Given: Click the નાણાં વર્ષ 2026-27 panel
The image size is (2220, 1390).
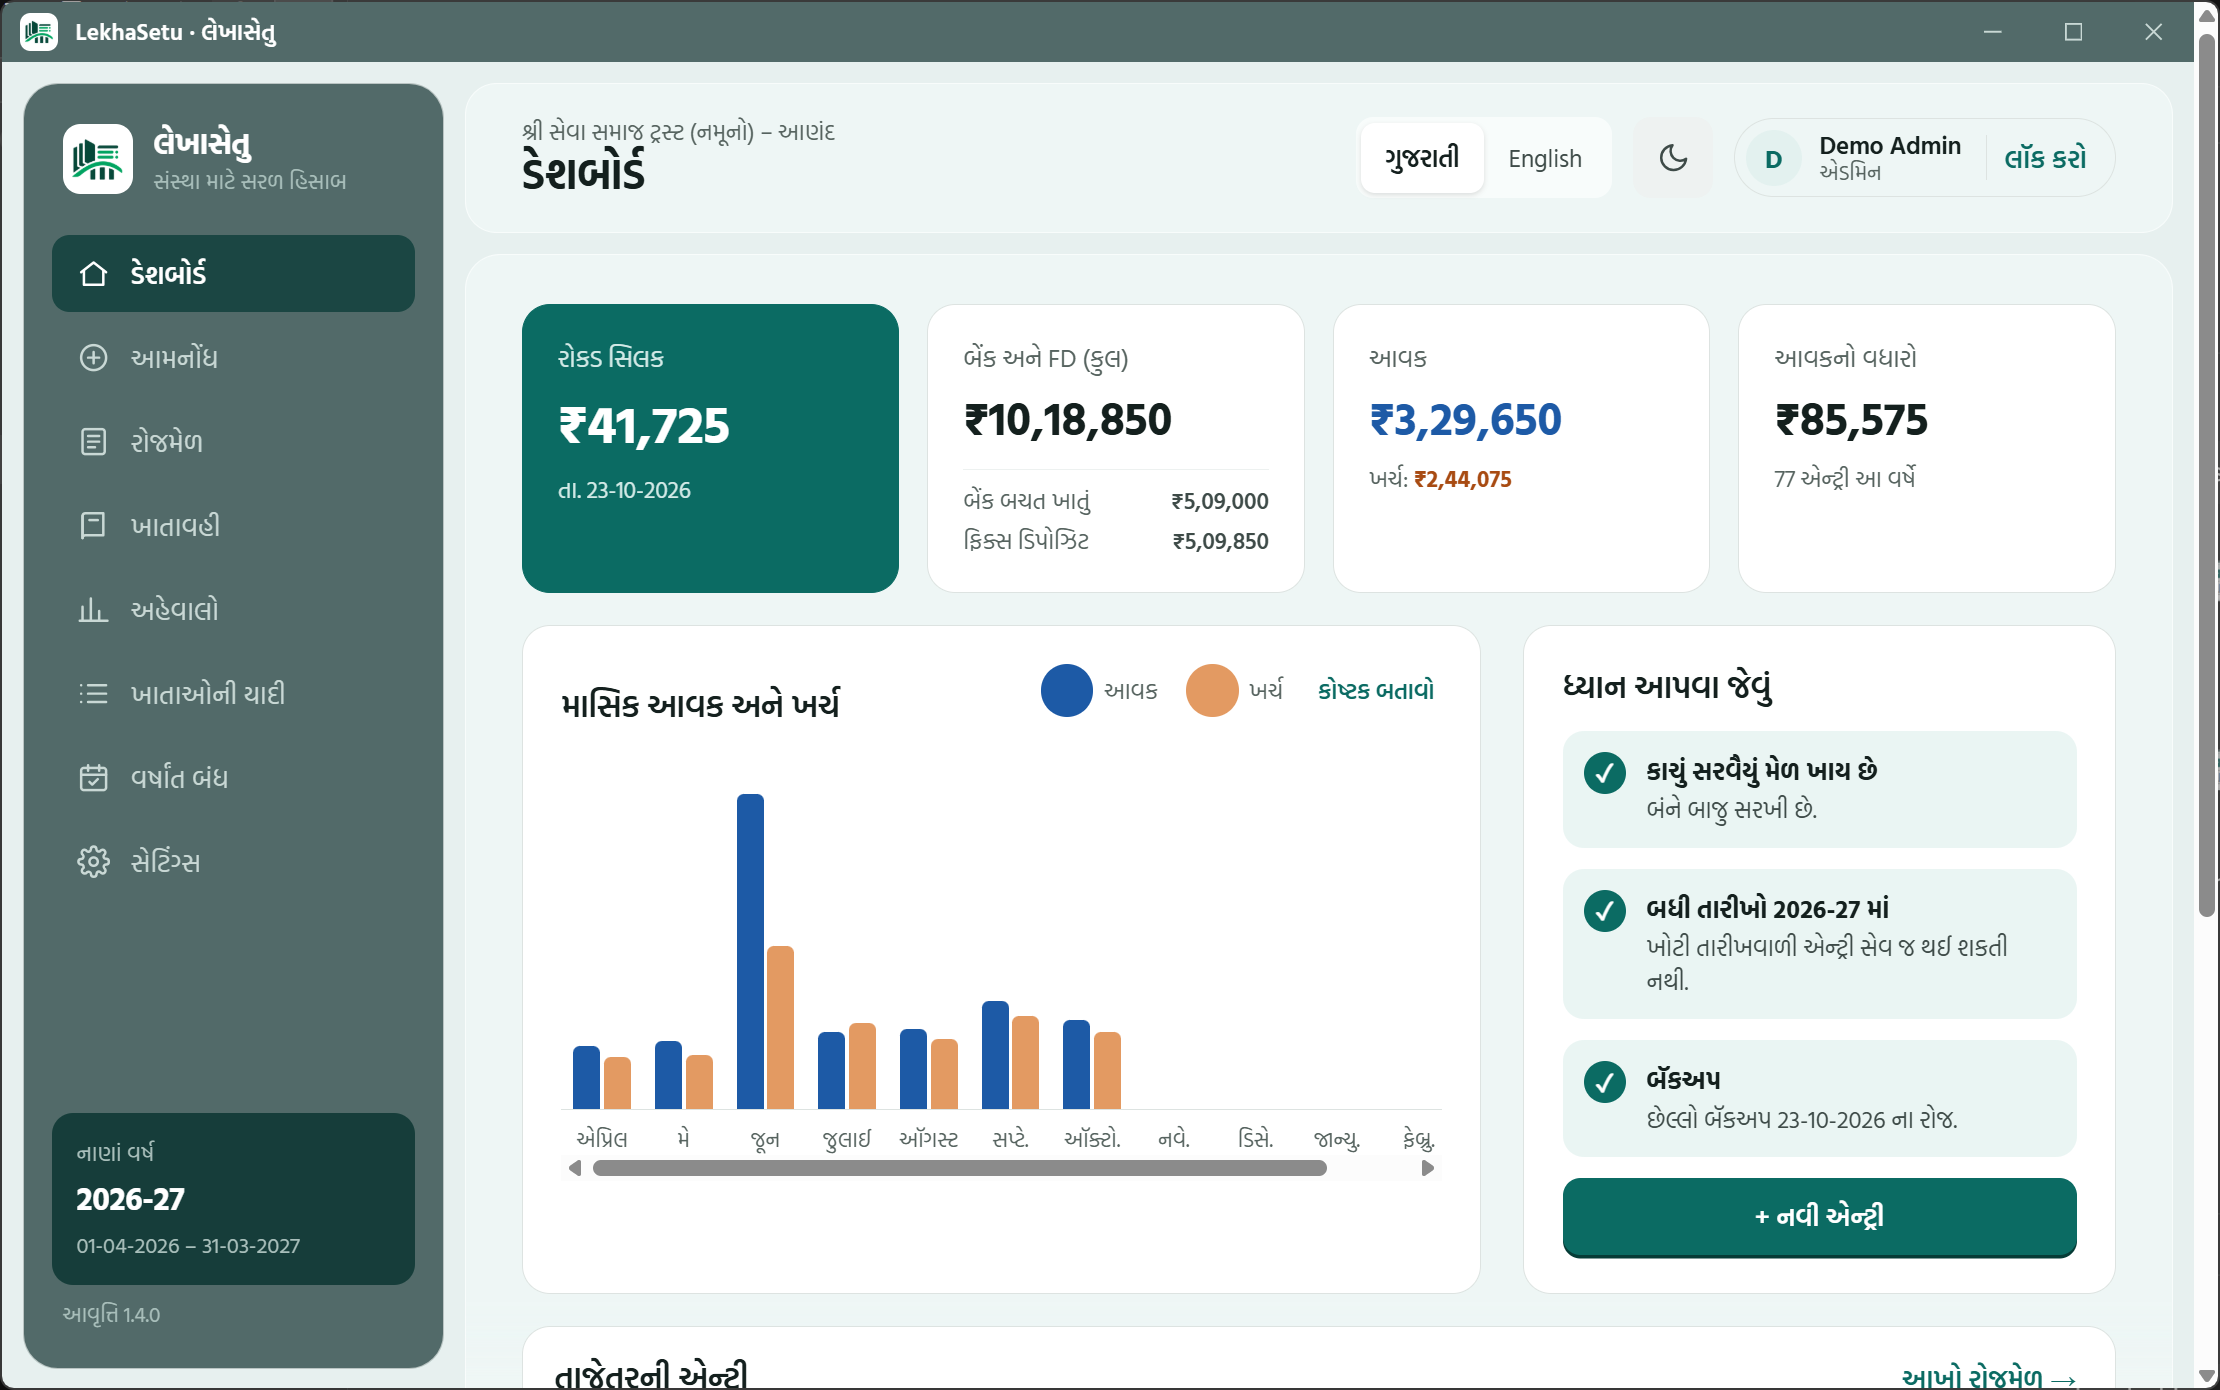Looking at the screenshot, I should [x=233, y=1199].
